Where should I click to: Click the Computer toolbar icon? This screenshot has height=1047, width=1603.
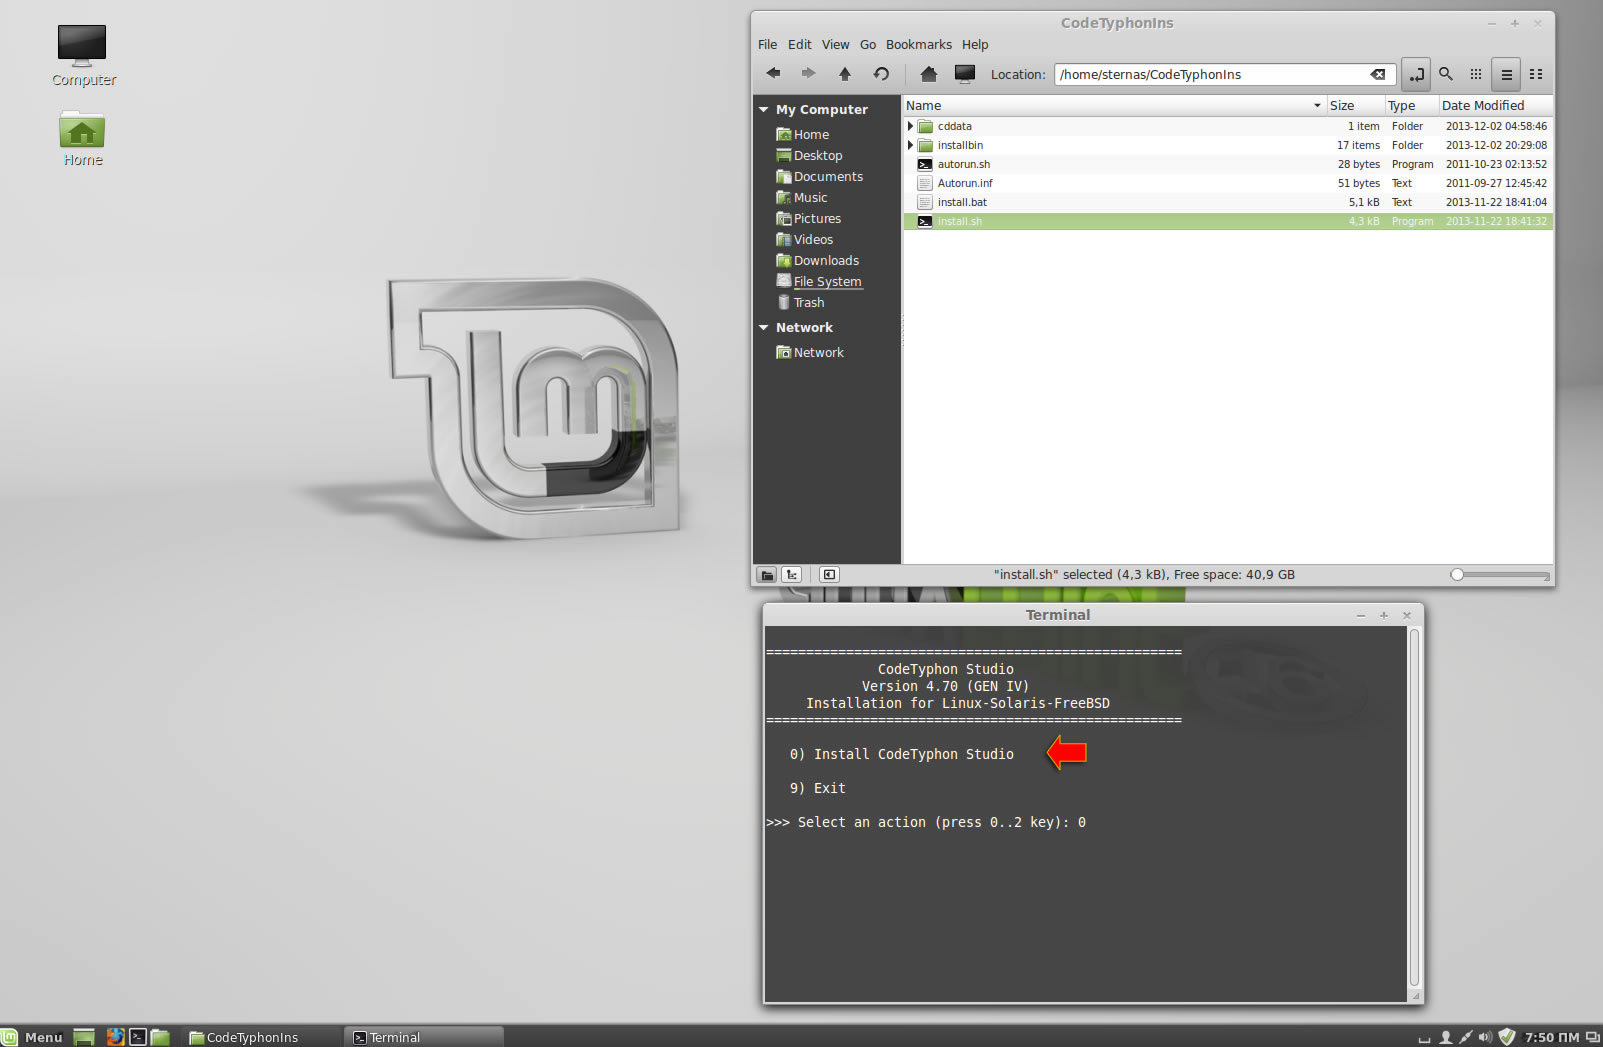[x=965, y=74]
